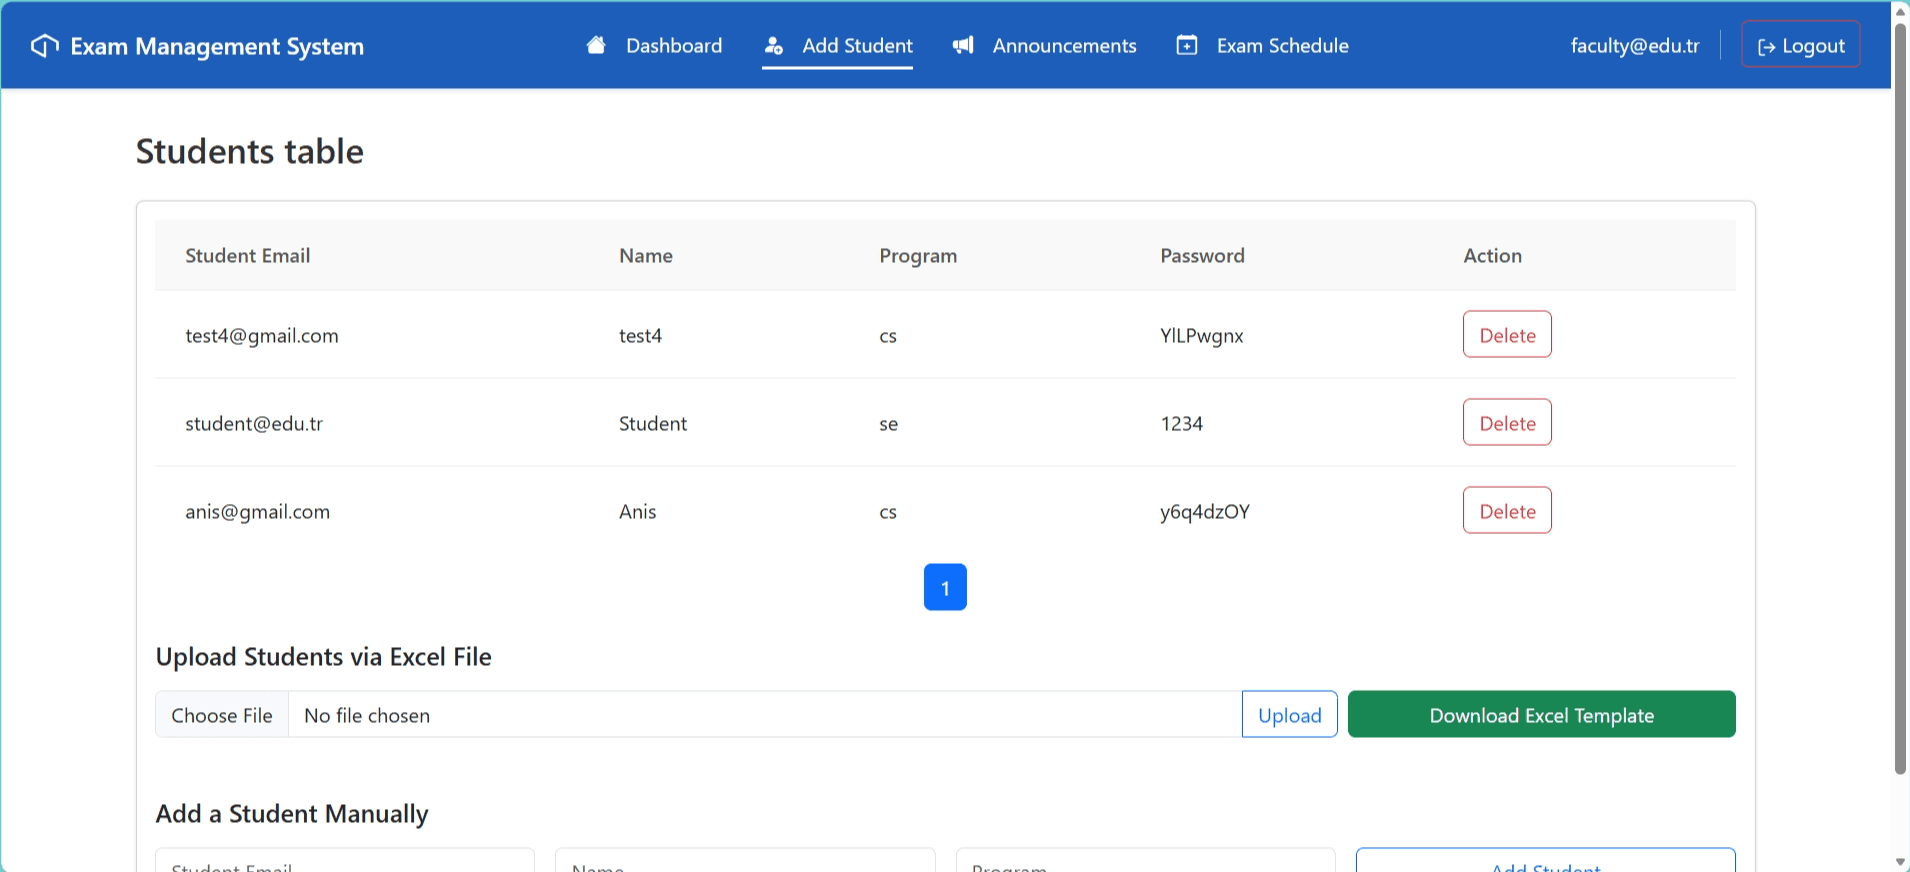
Task: Go to the Add Student page
Action: tap(838, 46)
